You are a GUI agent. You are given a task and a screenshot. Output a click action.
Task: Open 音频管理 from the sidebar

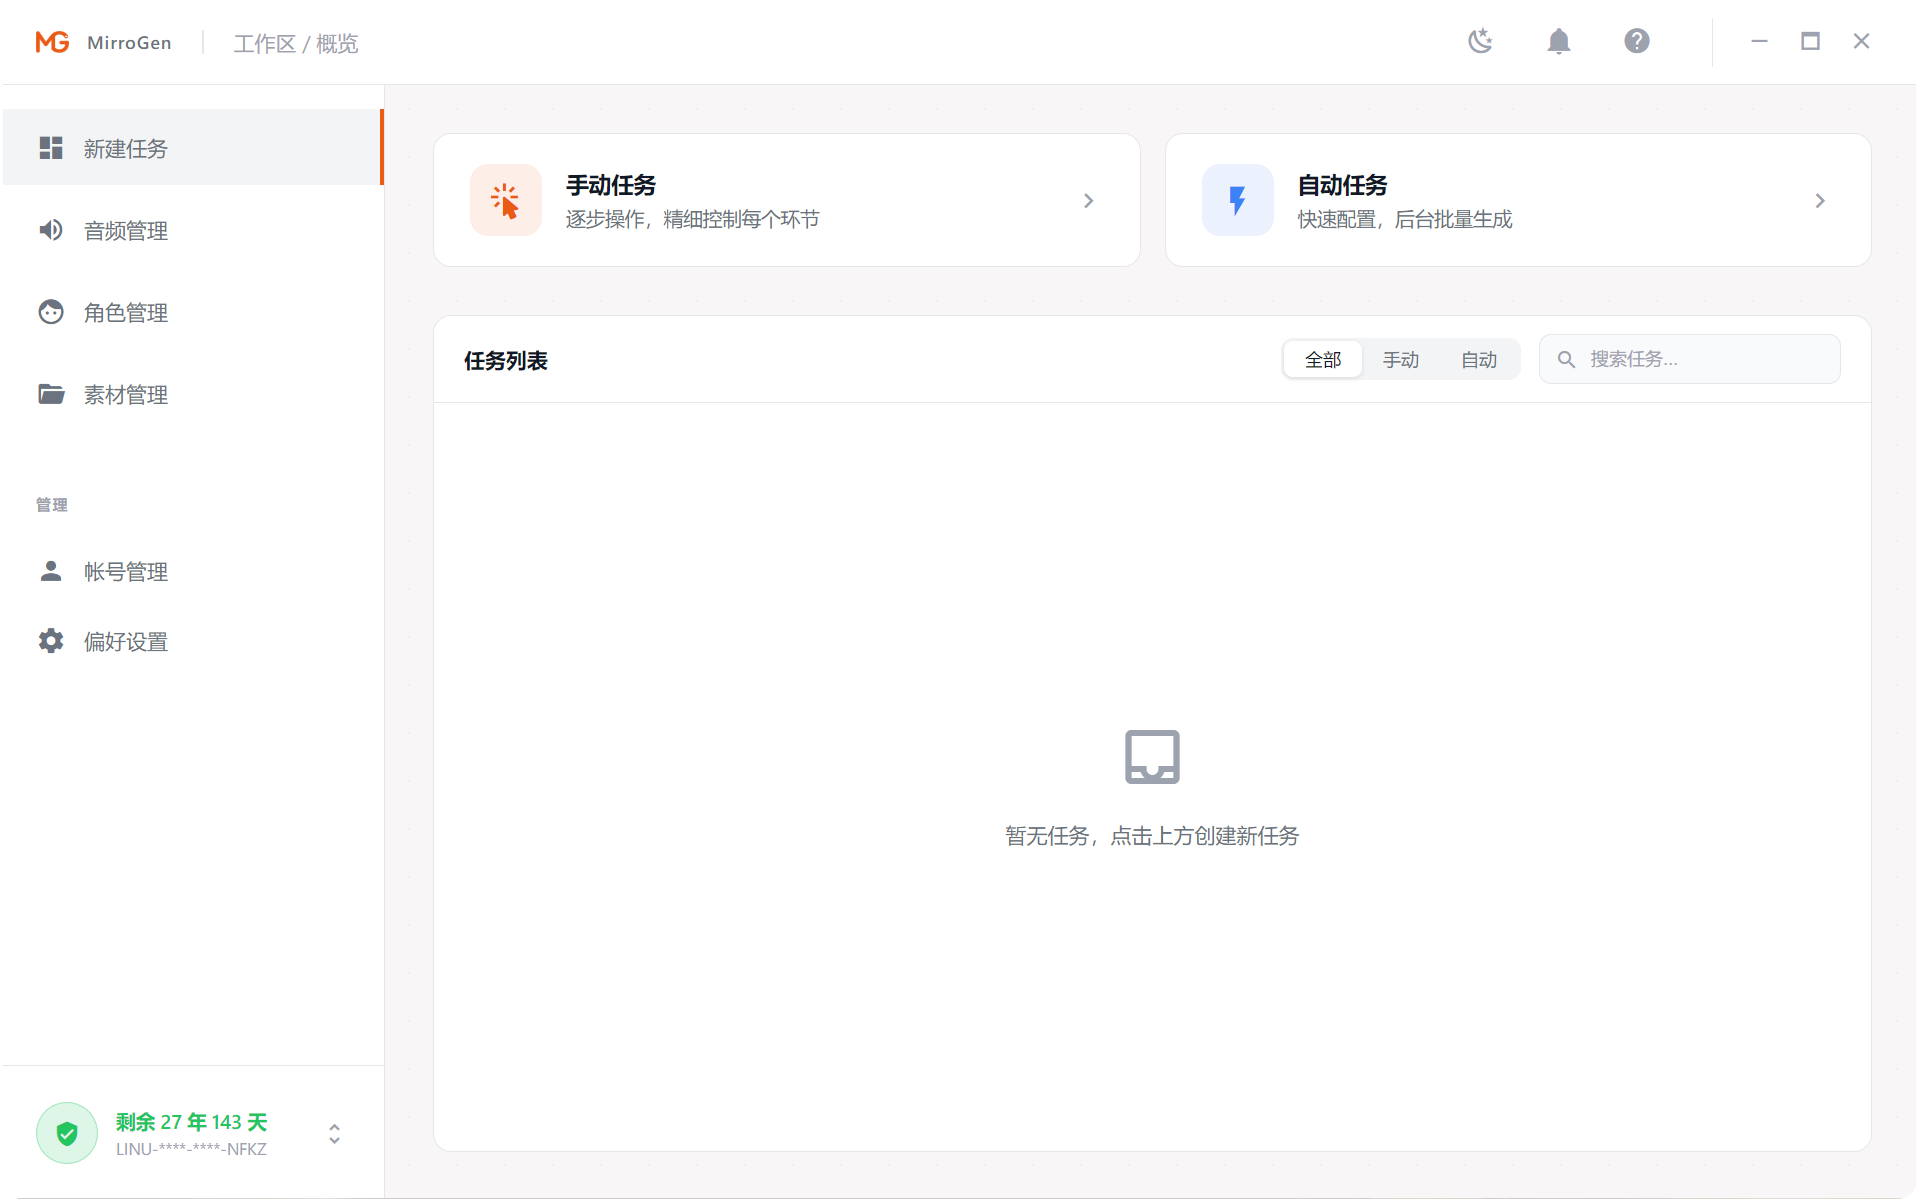(125, 230)
